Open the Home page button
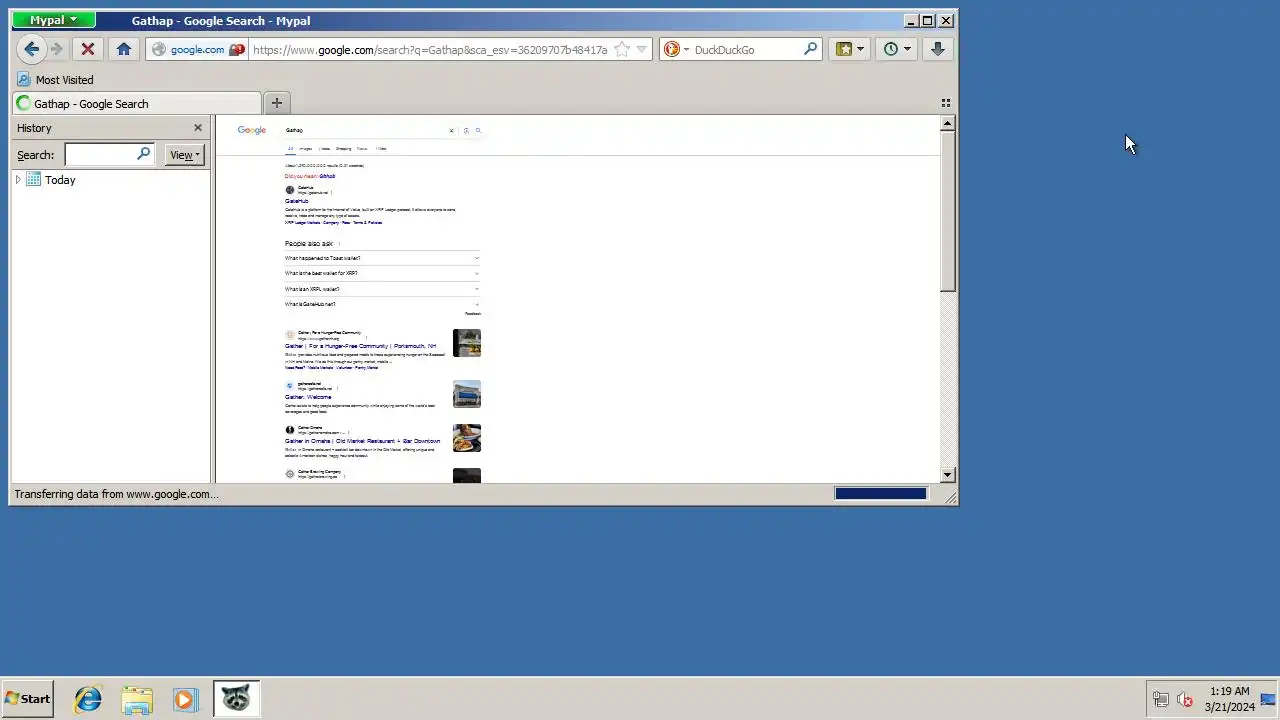1280x720 pixels. (x=124, y=49)
